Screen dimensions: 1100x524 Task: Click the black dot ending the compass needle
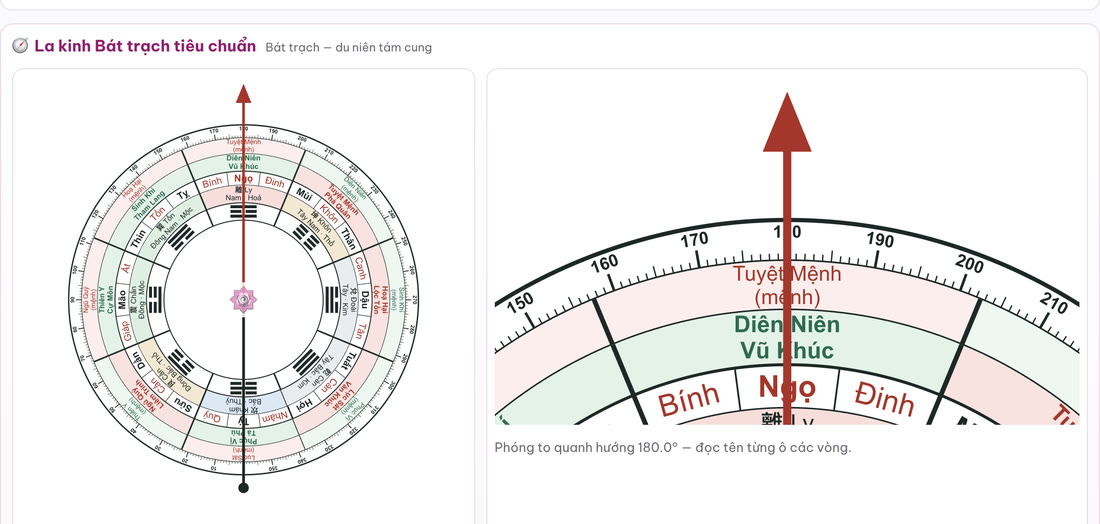(243, 488)
